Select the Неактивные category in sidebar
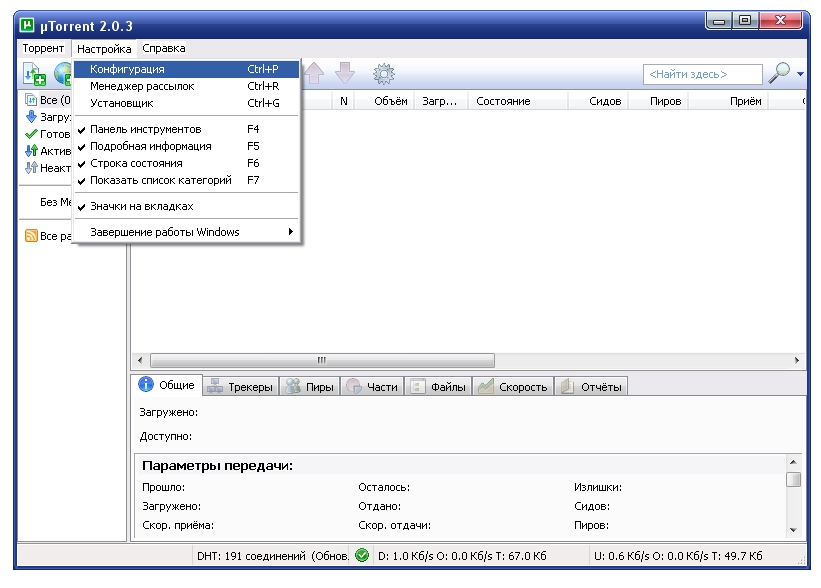Viewport: 821px width, 588px height. click(48, 168)
